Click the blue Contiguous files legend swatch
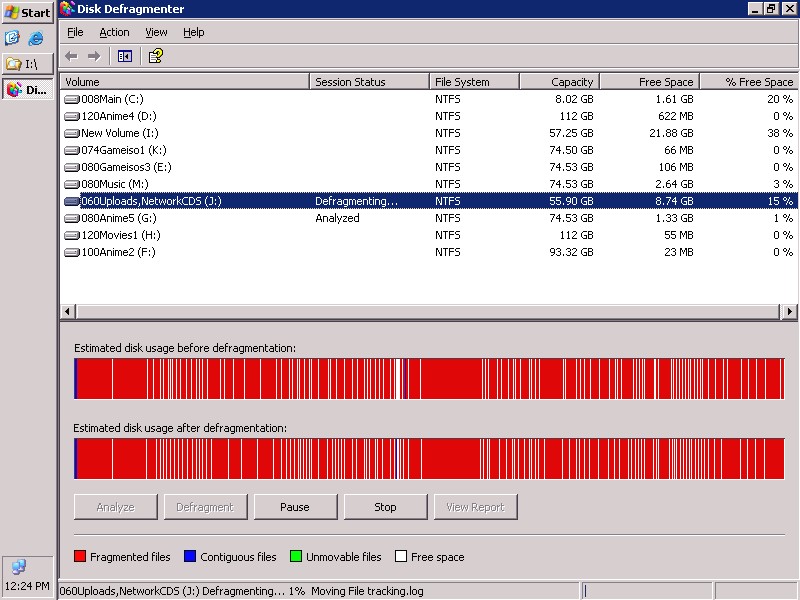The image size is (800, 600). tap(190, 556)
